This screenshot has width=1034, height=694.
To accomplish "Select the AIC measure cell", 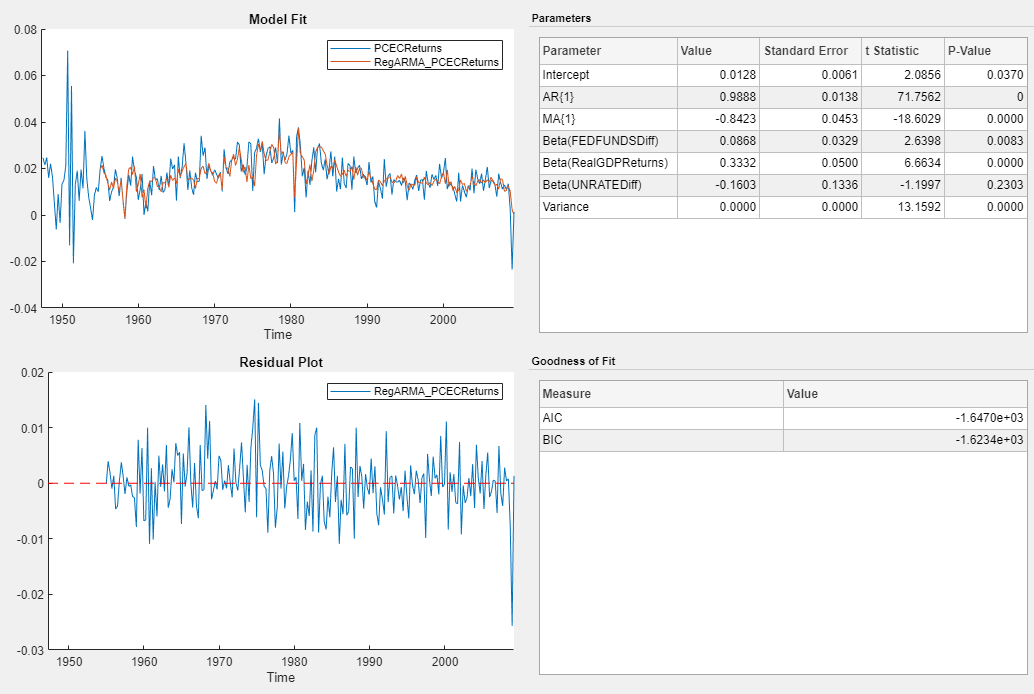I will point(661,418).
